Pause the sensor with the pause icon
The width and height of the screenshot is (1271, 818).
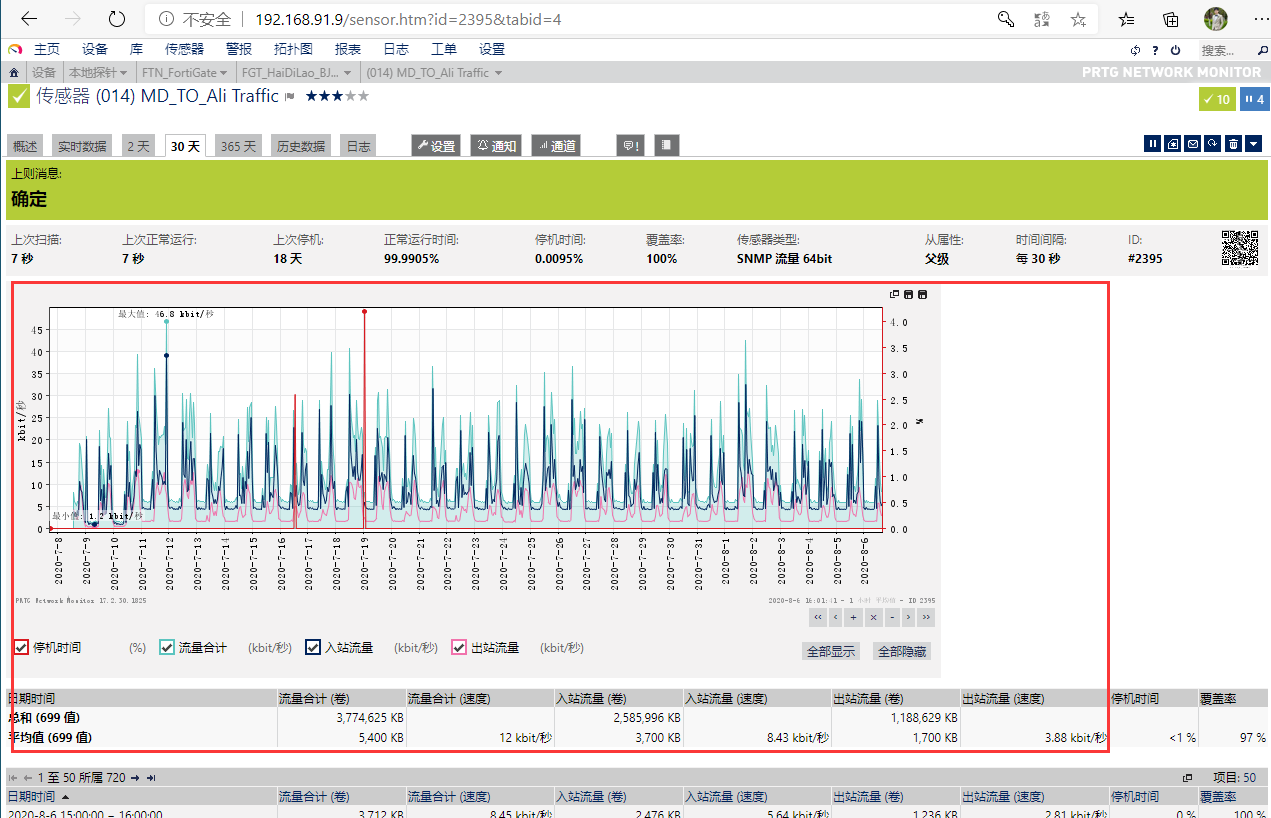(1153, 144)
